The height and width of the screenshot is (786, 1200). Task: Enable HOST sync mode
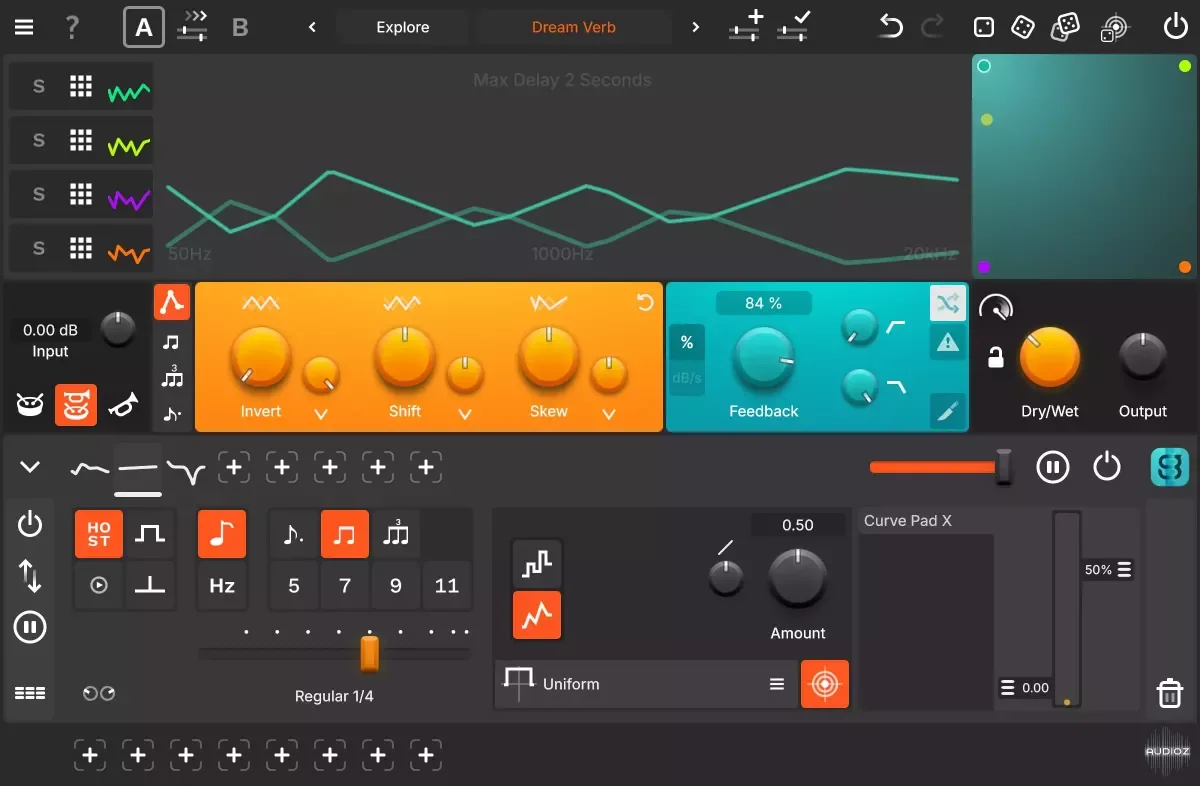[99, 533]
